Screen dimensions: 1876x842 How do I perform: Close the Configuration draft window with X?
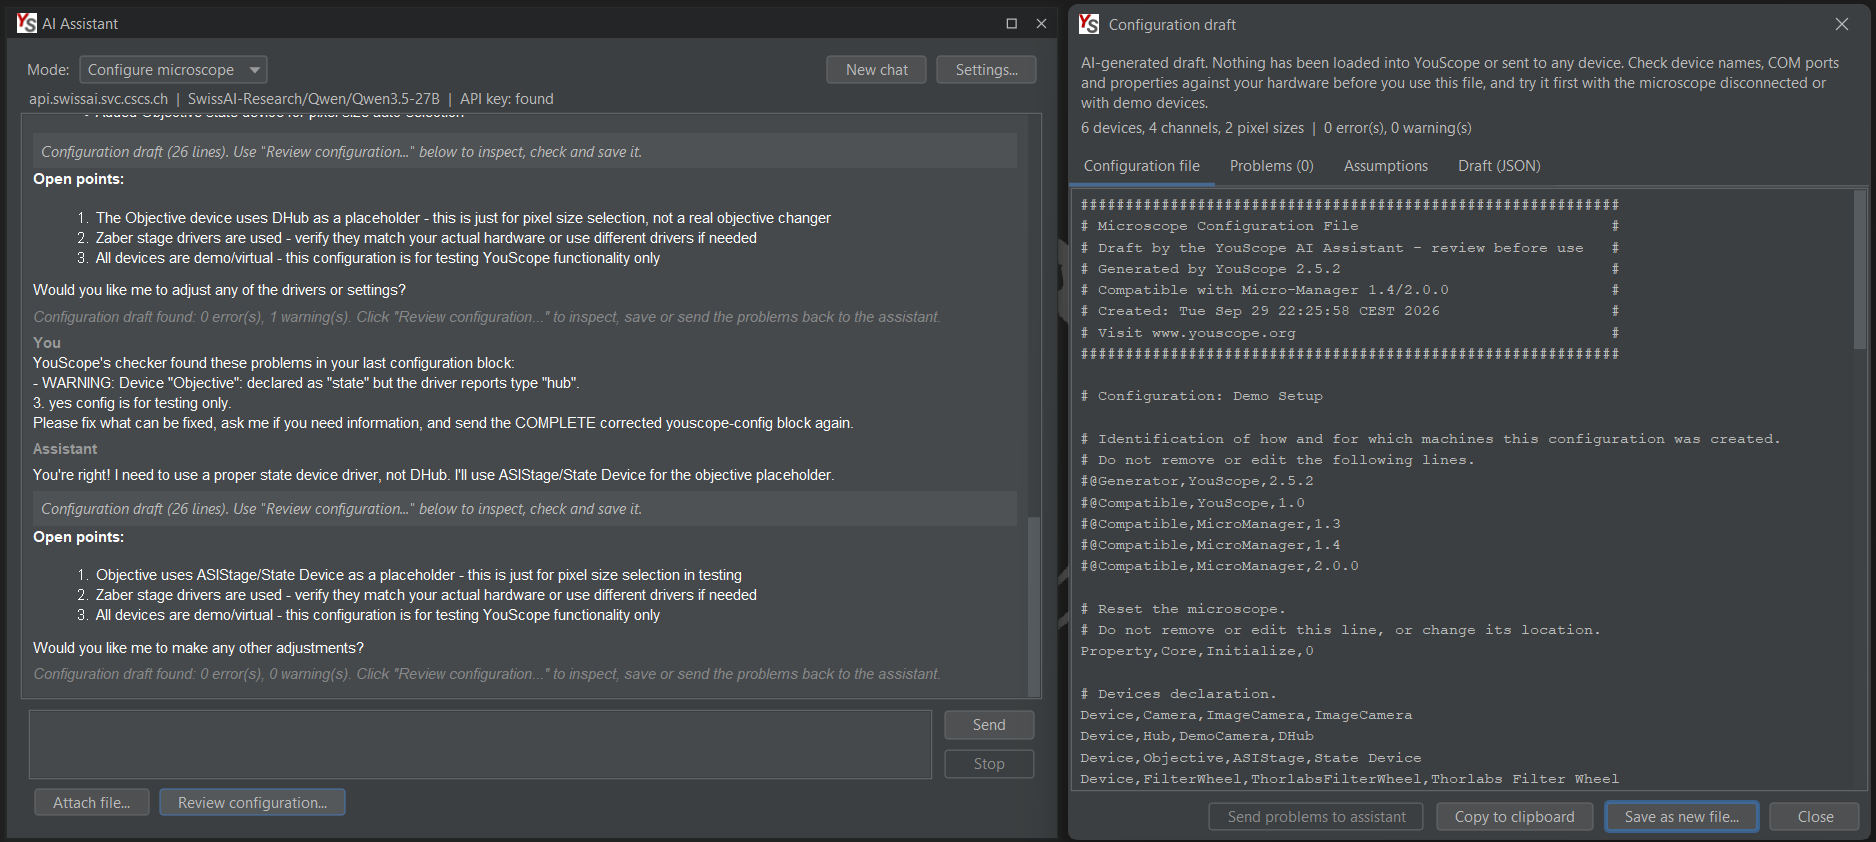point(1842,24)
